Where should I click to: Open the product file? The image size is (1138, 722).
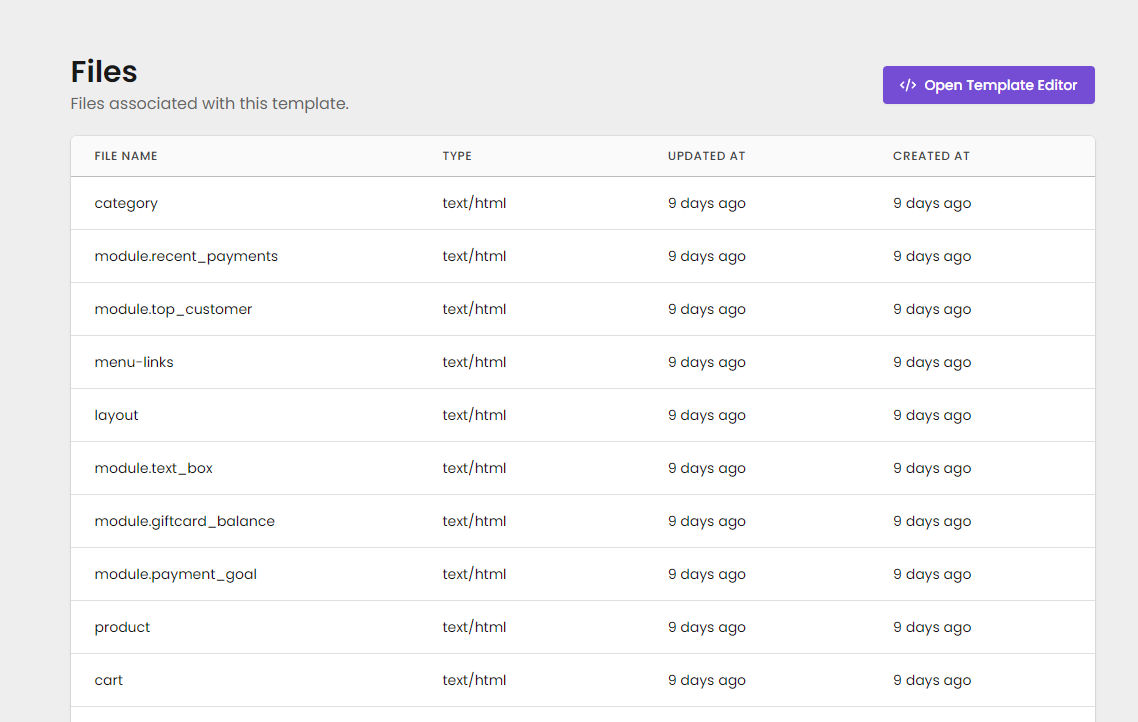click(122, 627)
